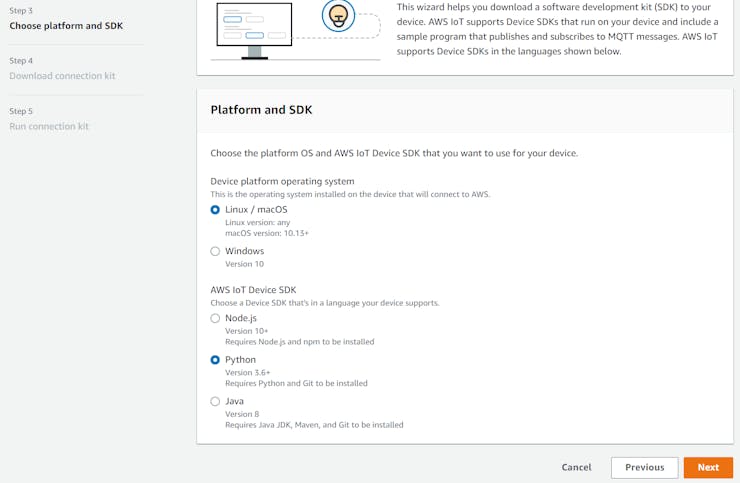The image size is (740, 483).
Task: Click the Platform and SDK heading
Action: click(x=261, y=110)
